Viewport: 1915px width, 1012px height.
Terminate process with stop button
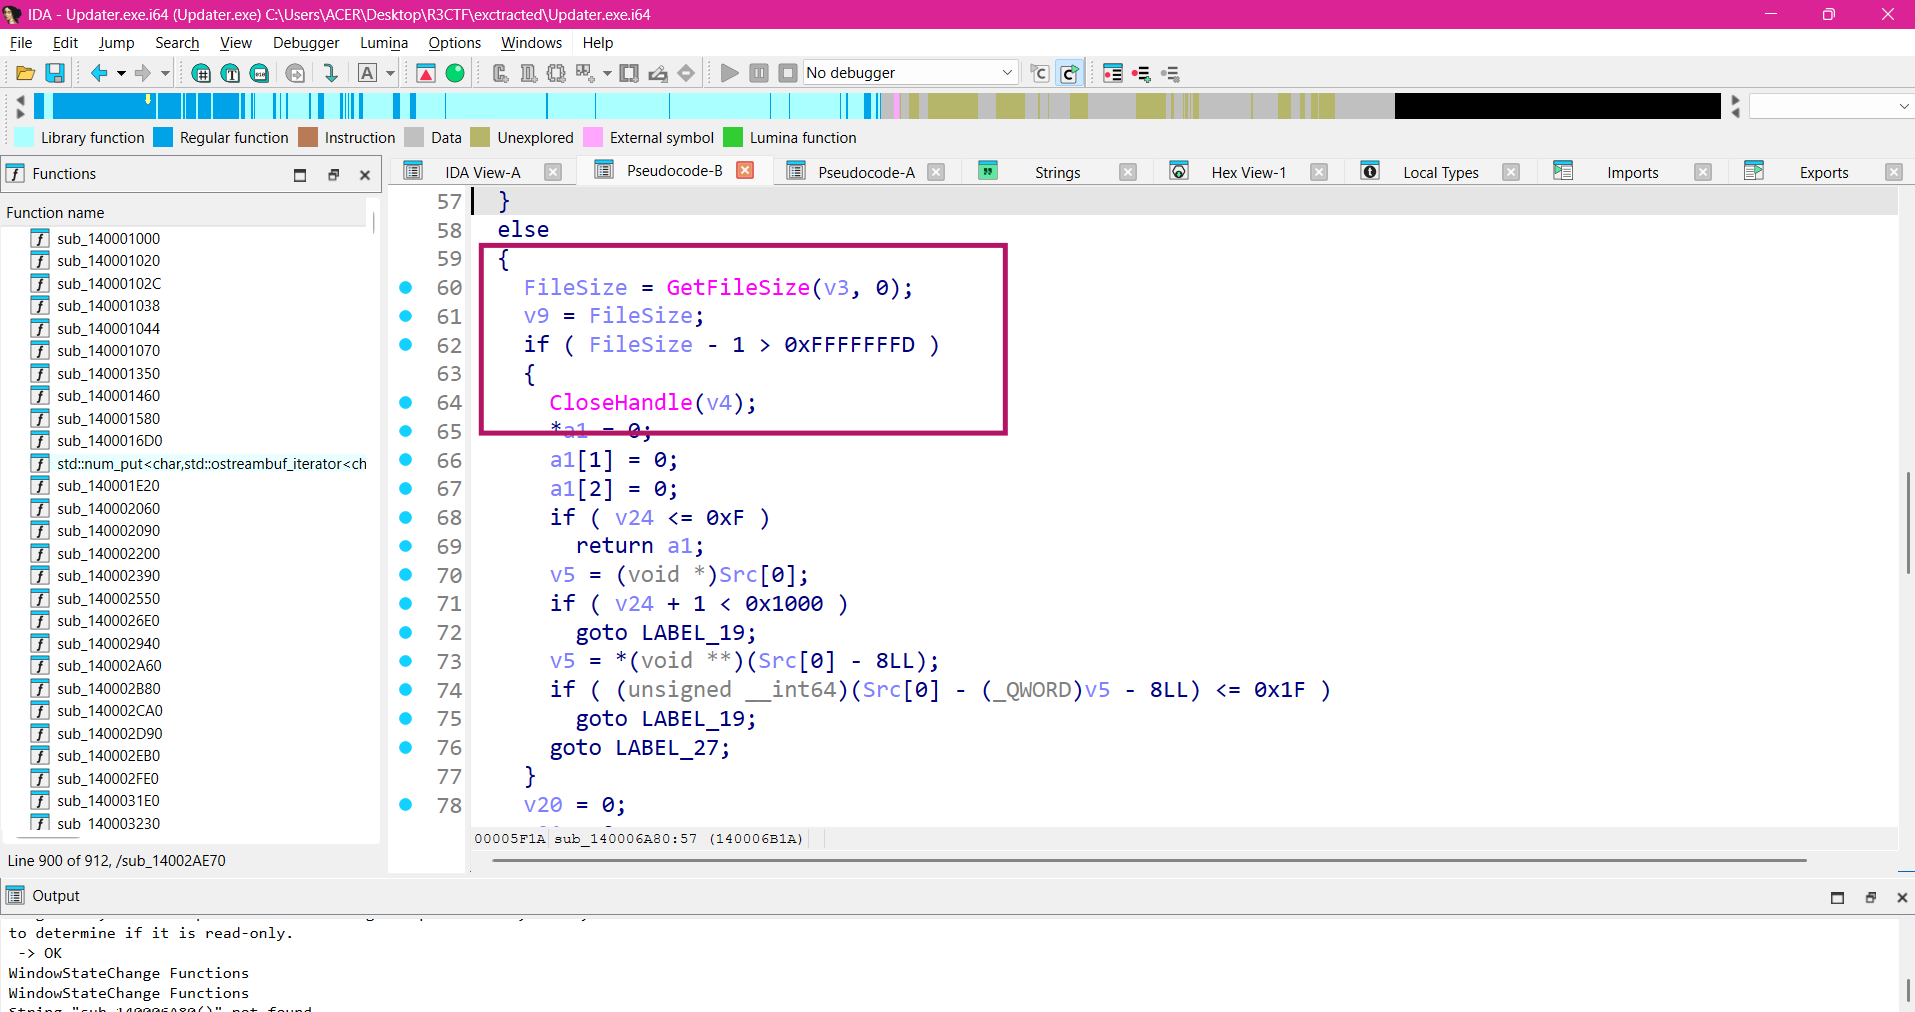pos(788,73)
